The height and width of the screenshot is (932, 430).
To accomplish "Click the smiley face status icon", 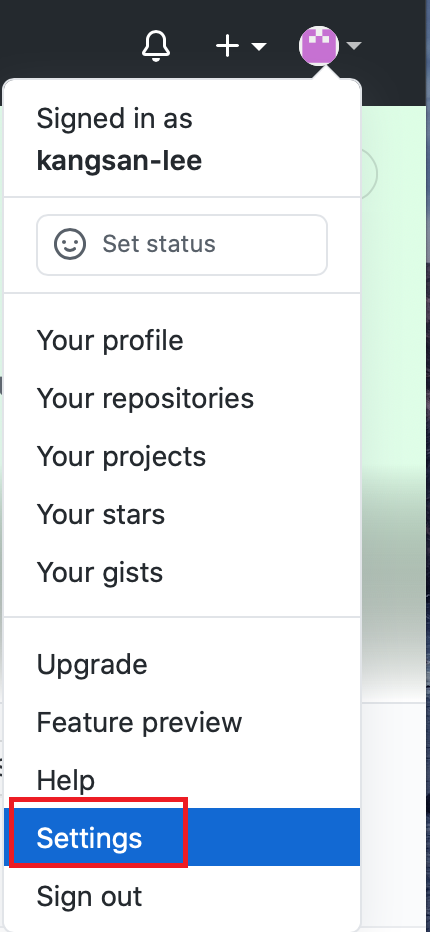I will coord(70,244).
